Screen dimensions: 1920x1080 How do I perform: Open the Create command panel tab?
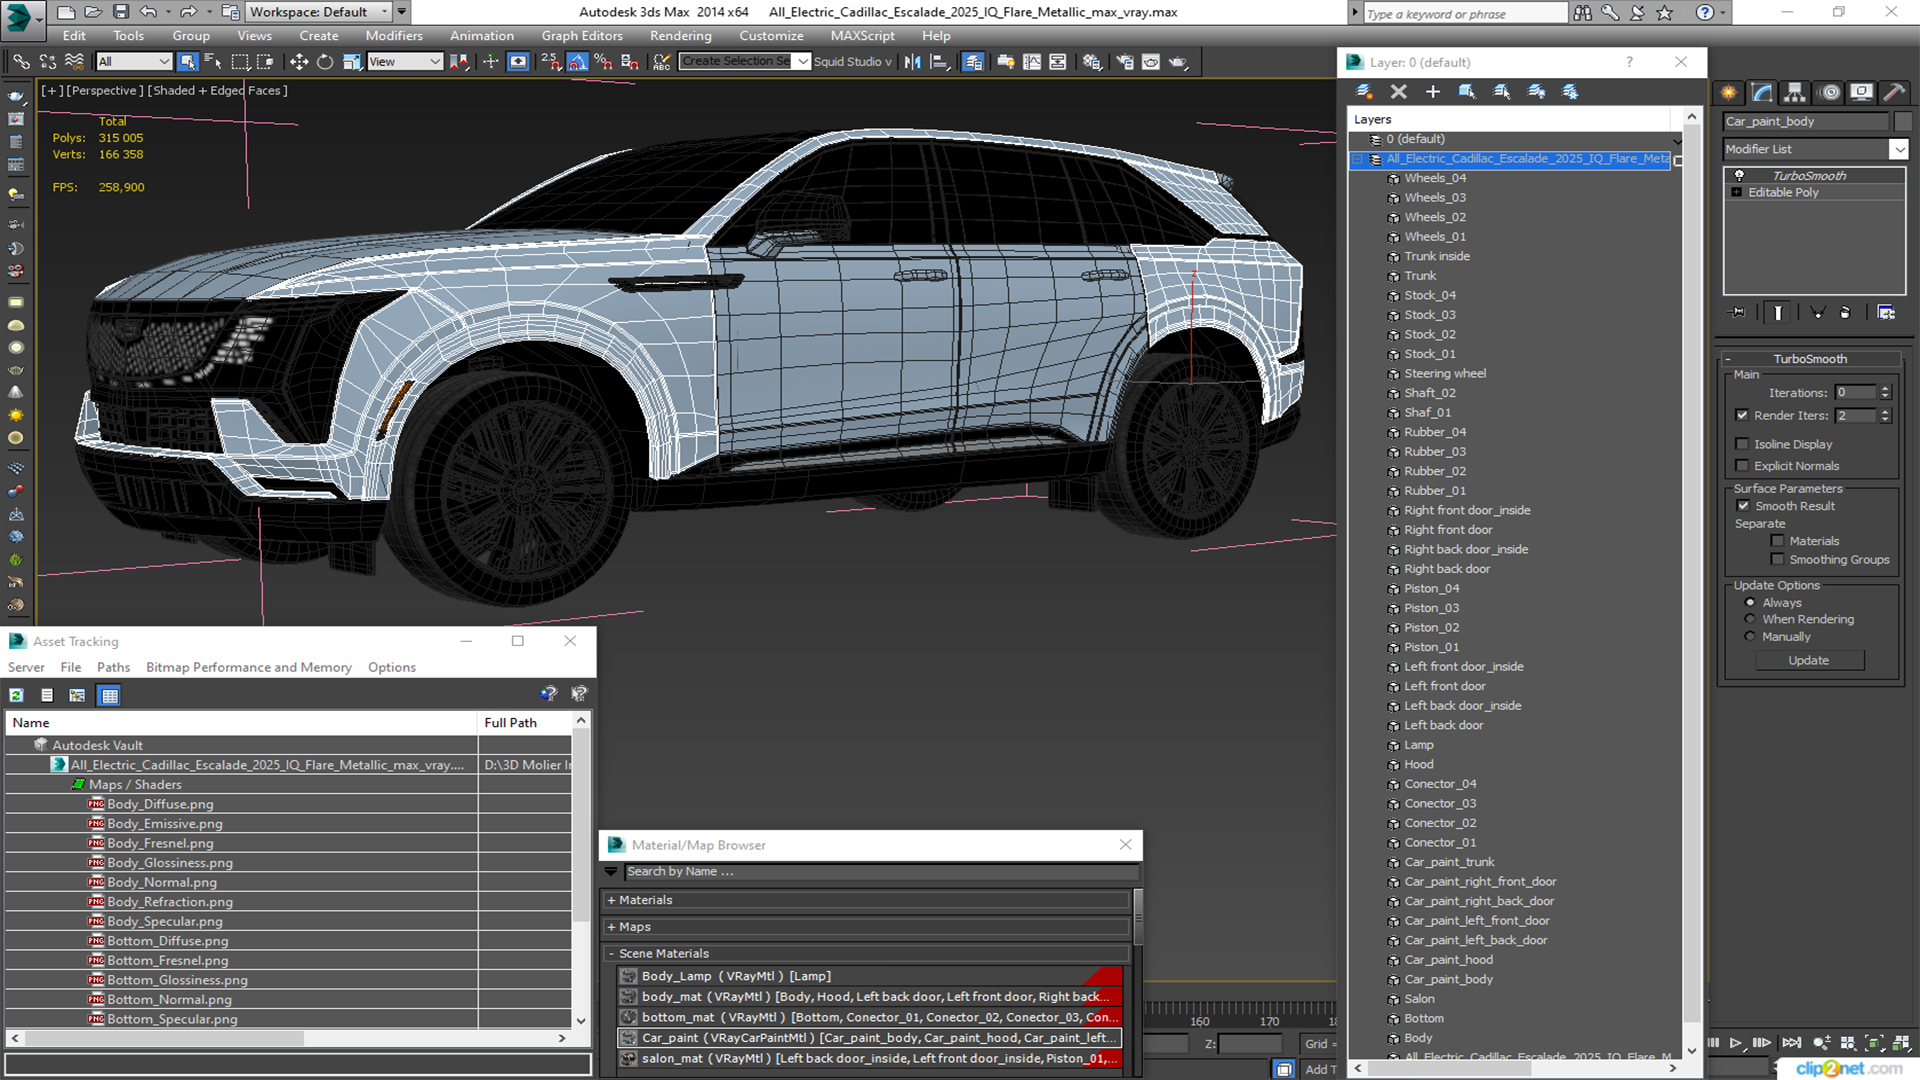tap(1728, 92)
